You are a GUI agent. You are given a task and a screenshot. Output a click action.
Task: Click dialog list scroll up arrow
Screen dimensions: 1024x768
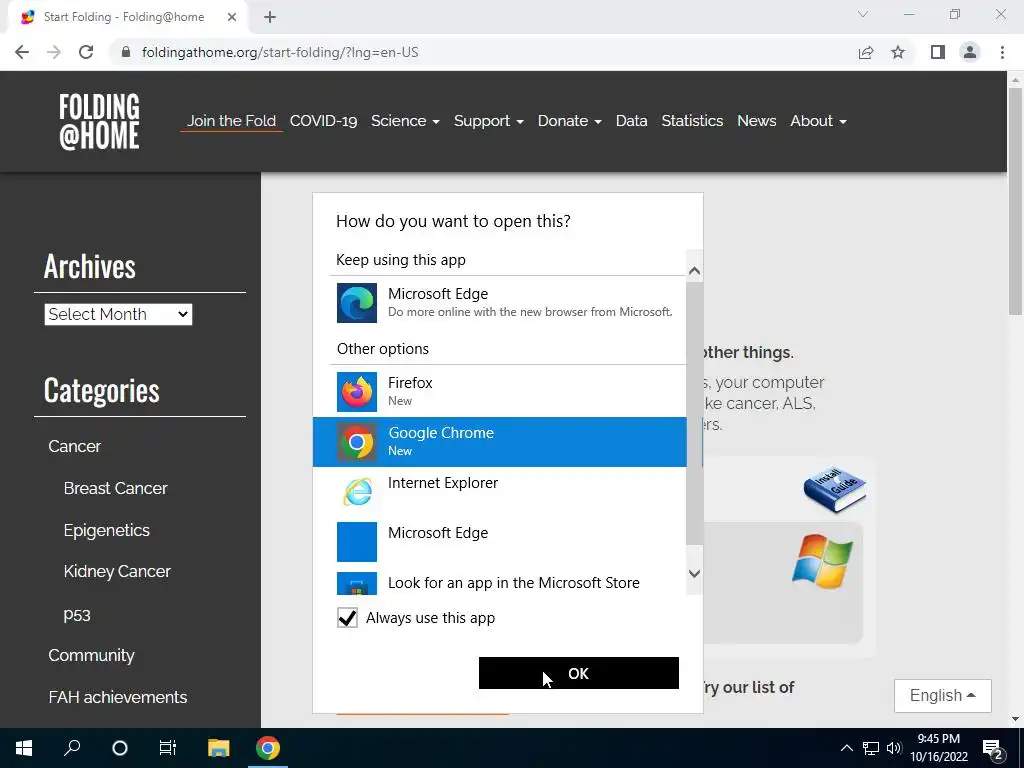tap(695, 271)
